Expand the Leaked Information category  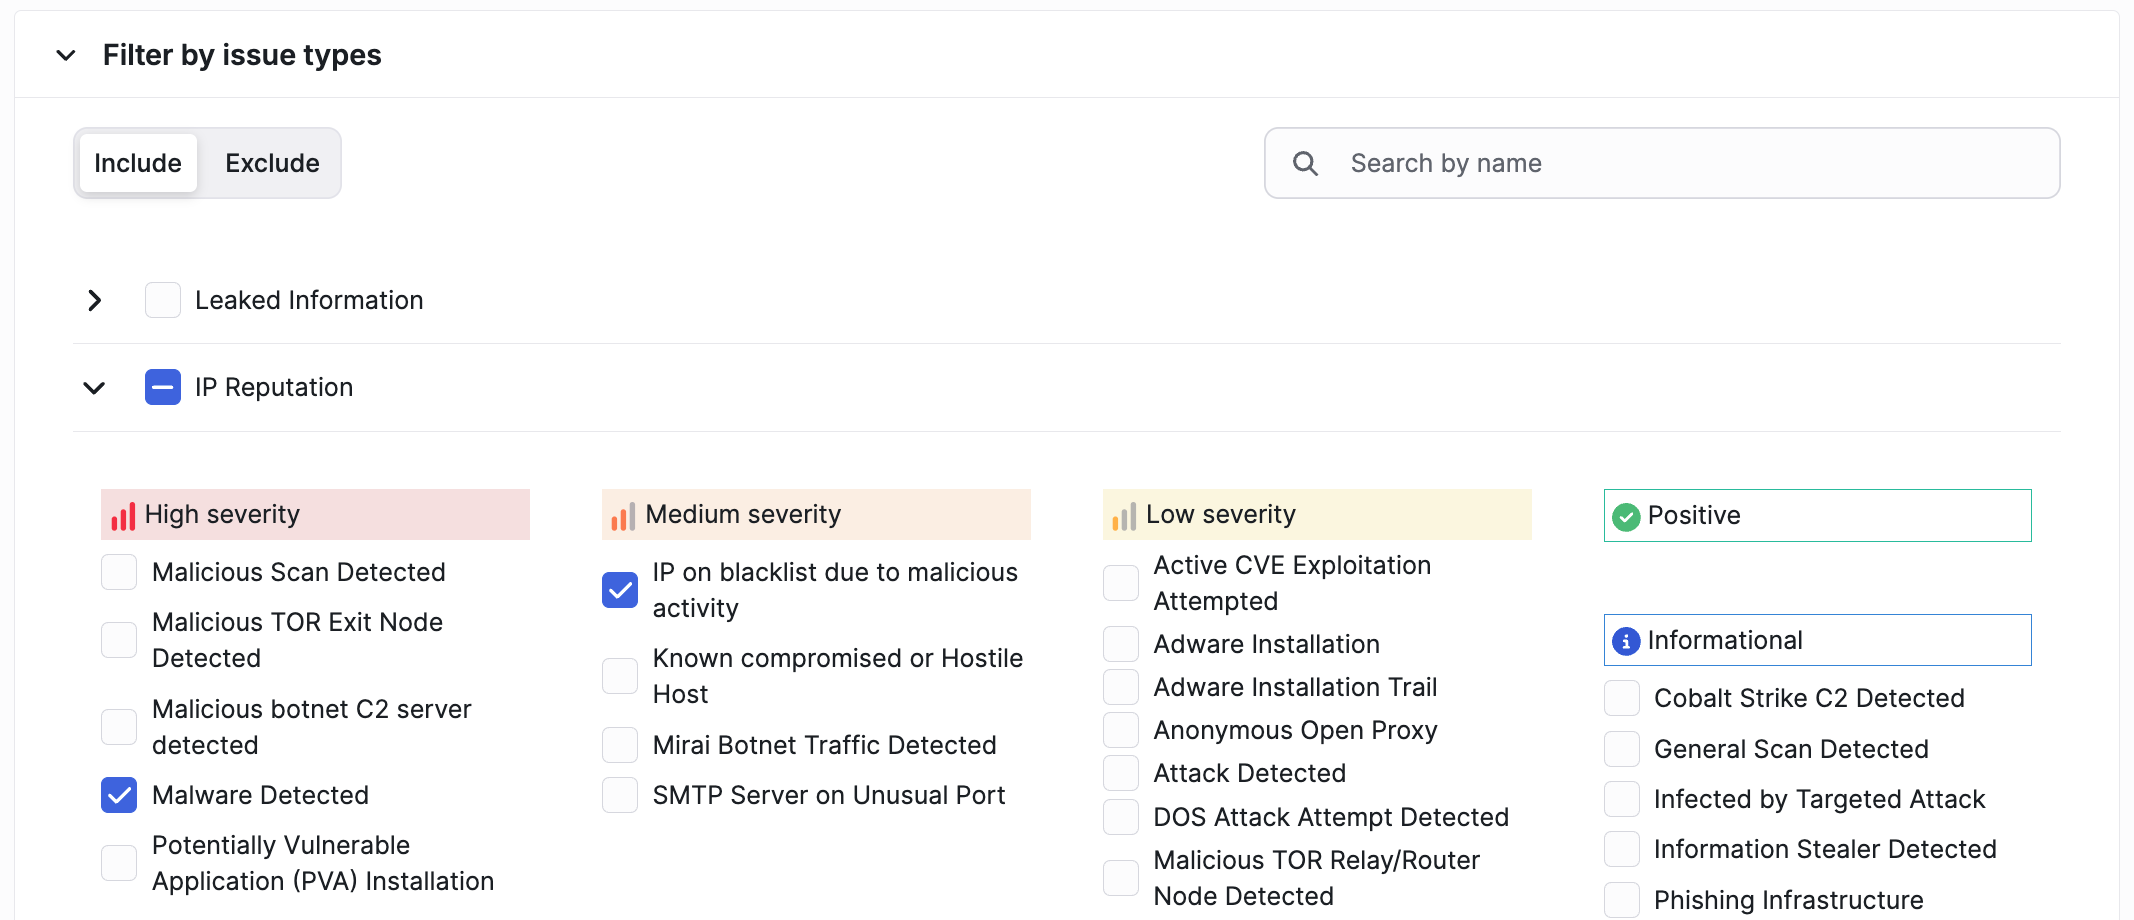pos(95,300)
